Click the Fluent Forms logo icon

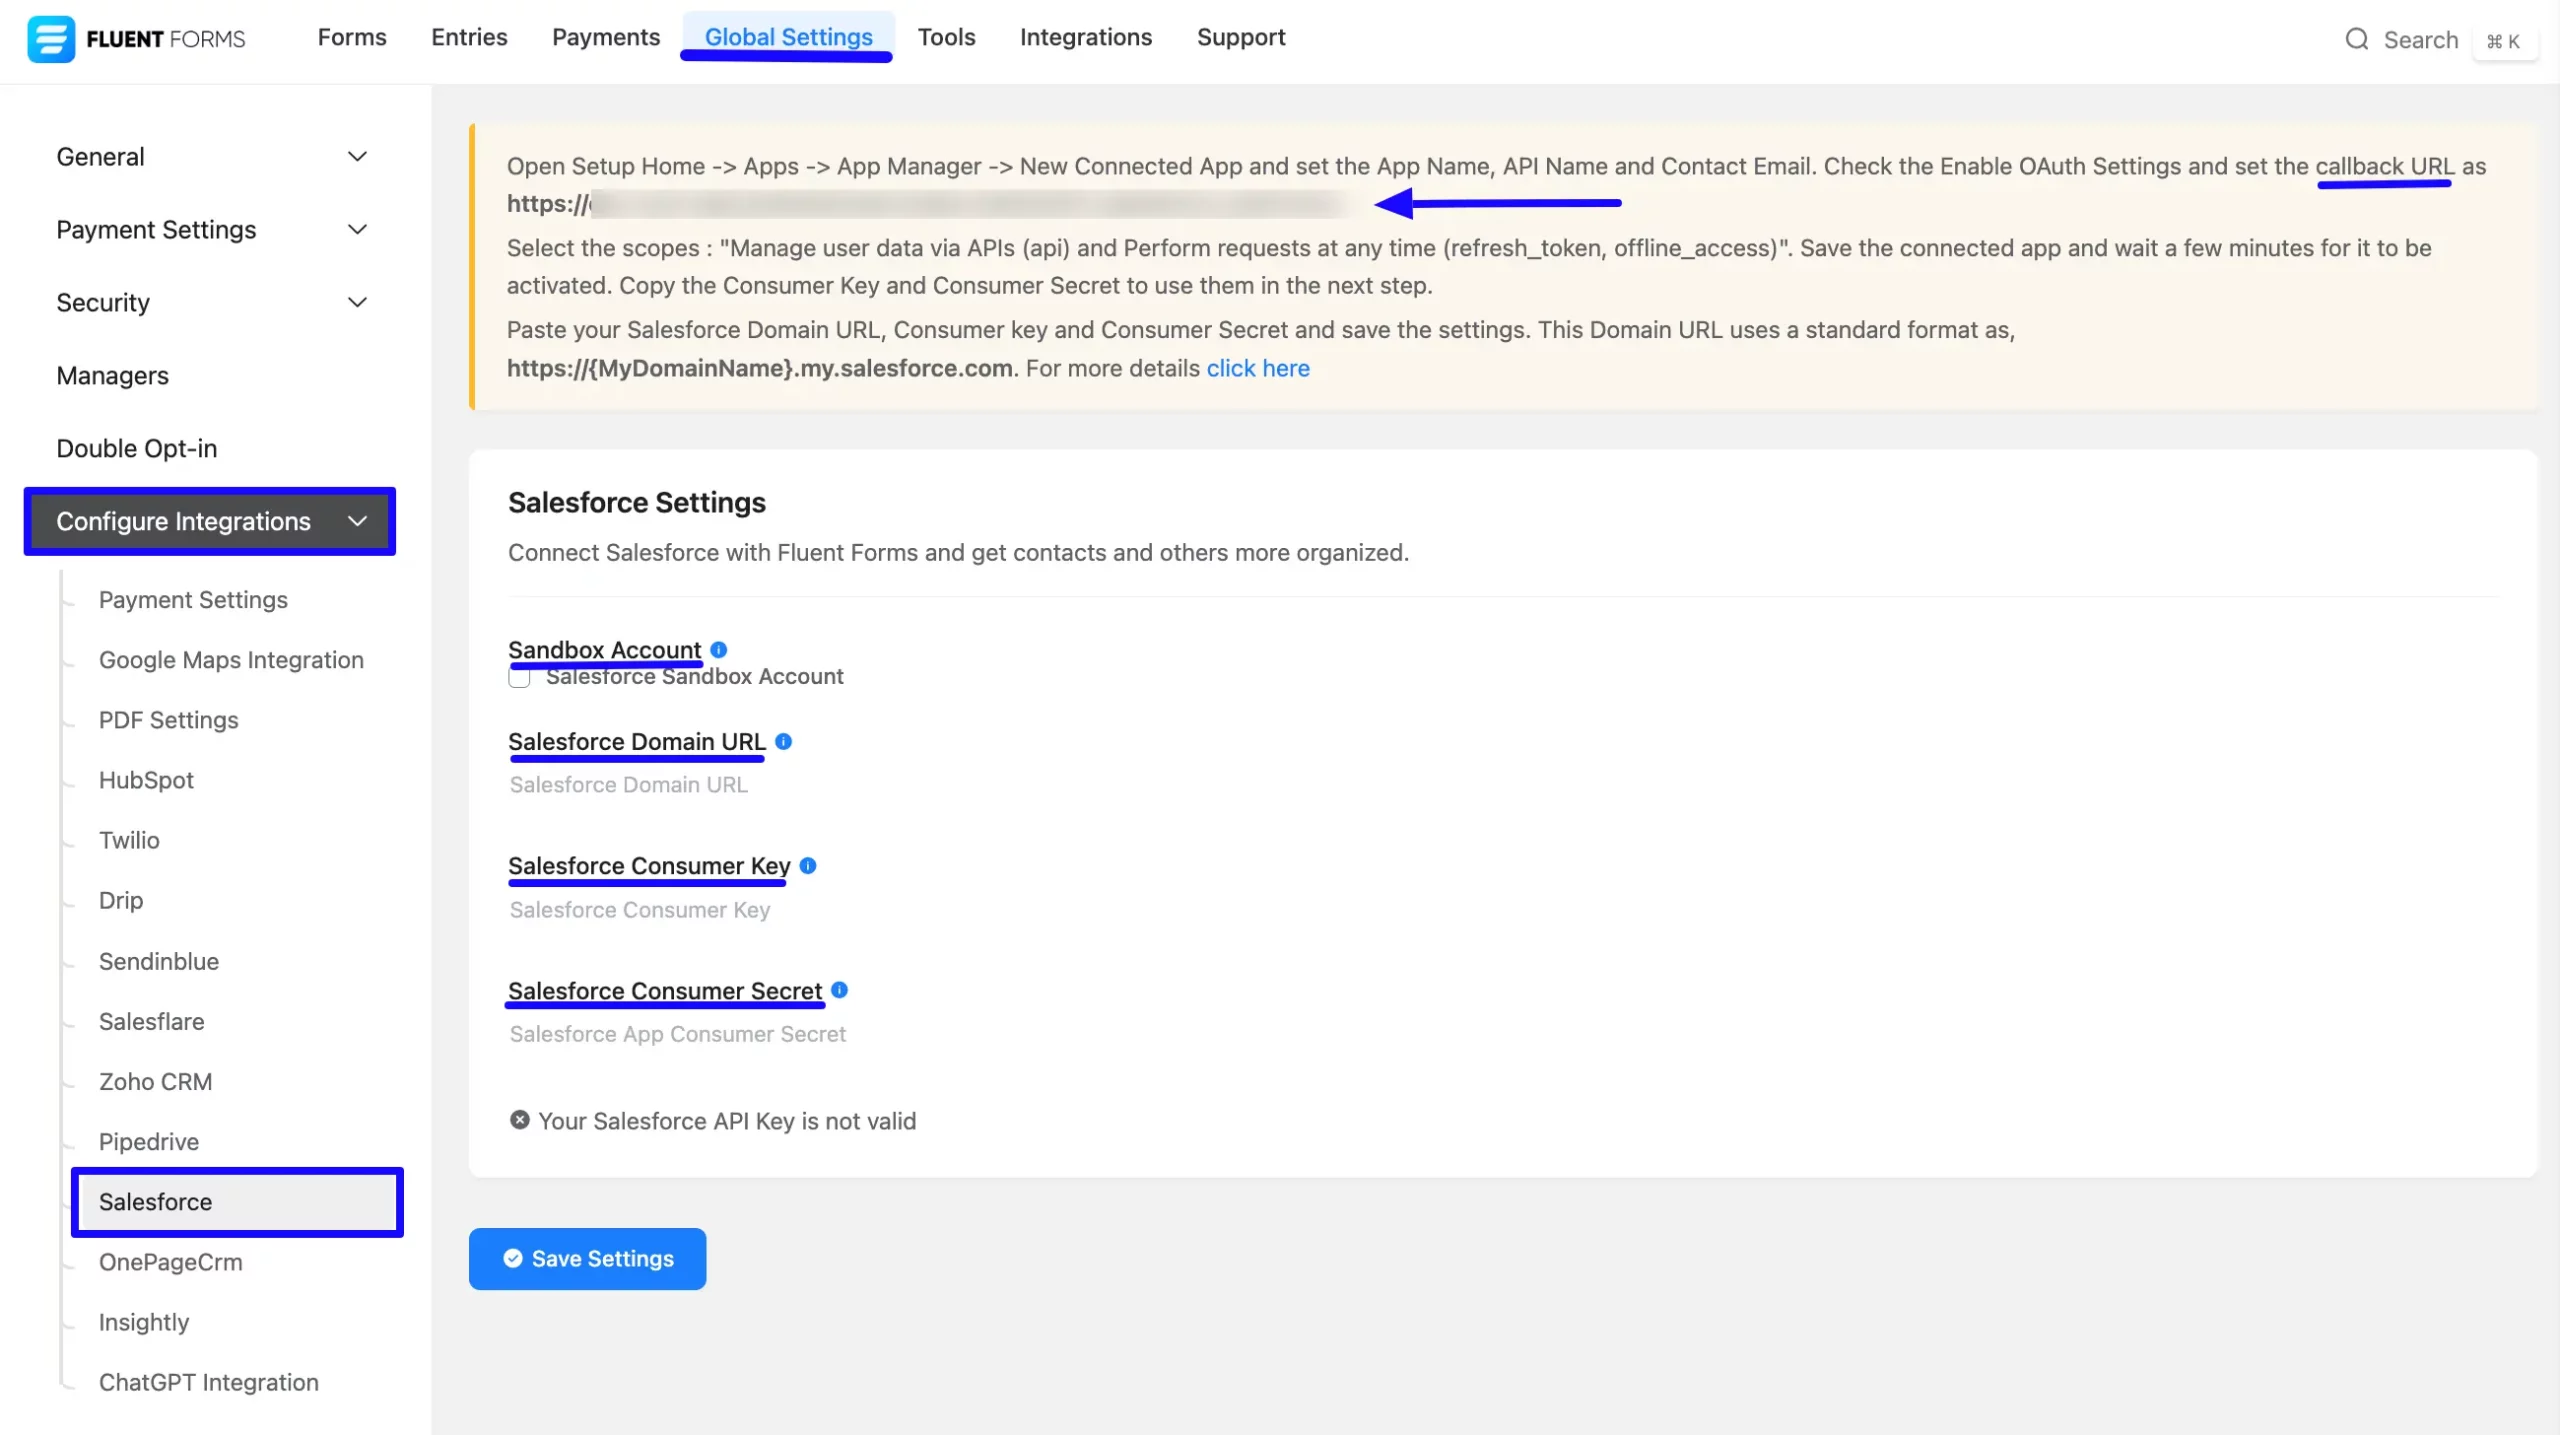click(51, 39)
